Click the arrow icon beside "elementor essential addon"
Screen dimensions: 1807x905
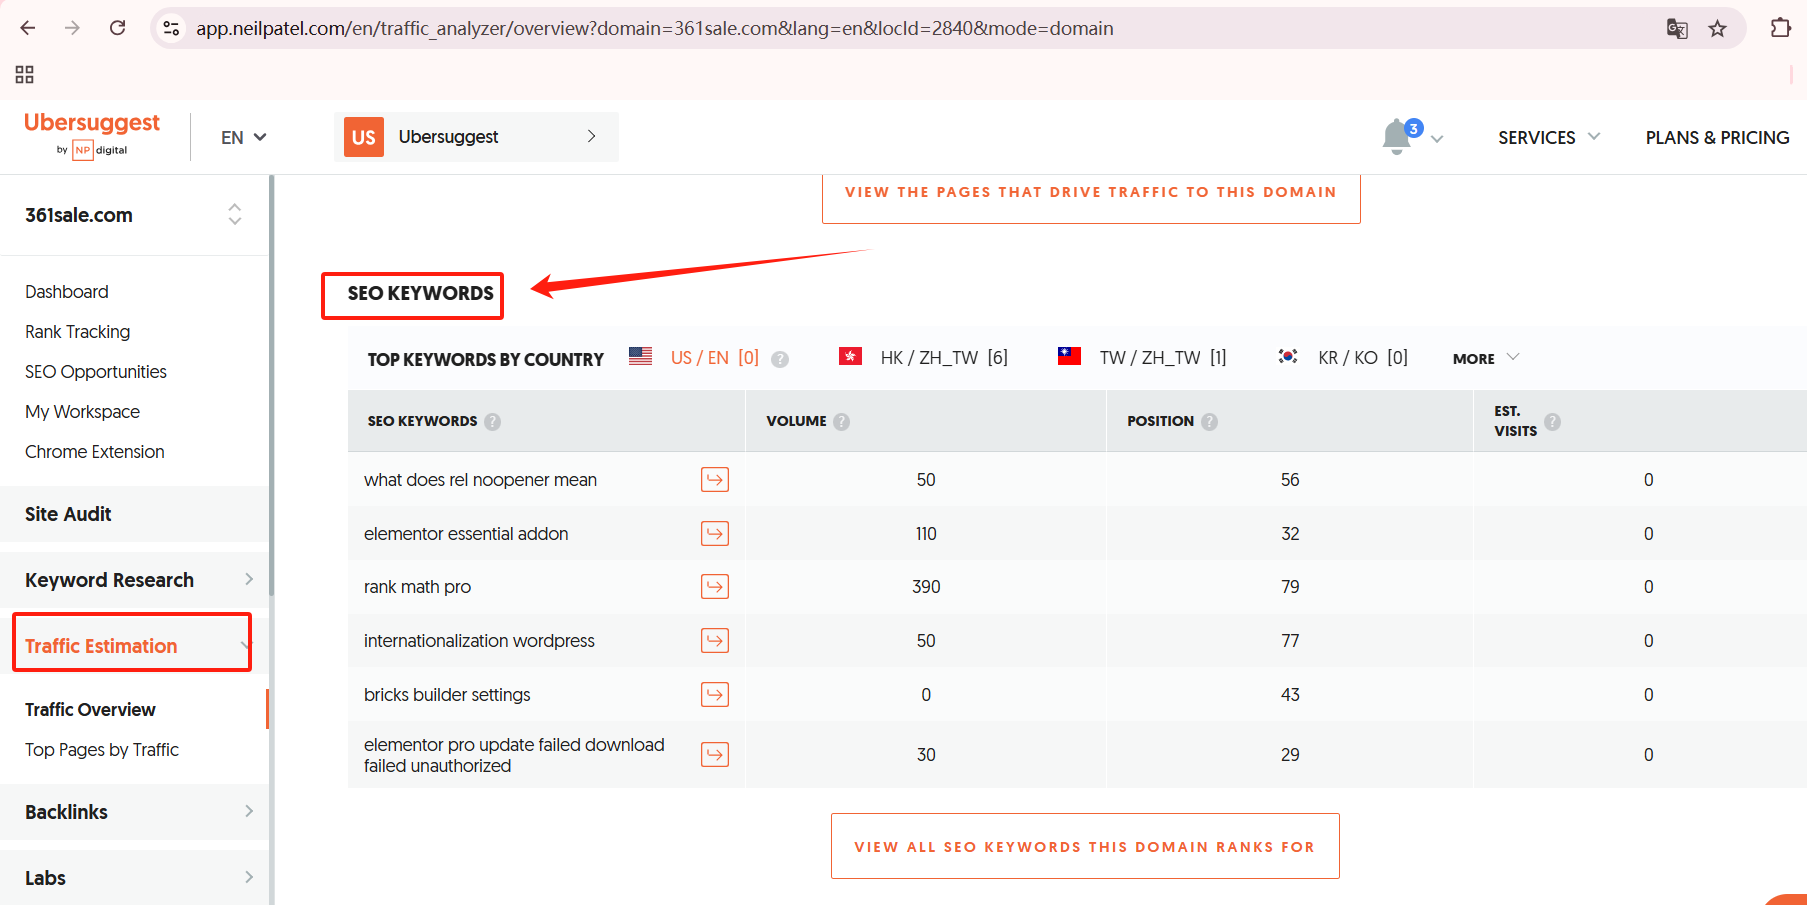(x=714, y=533)
